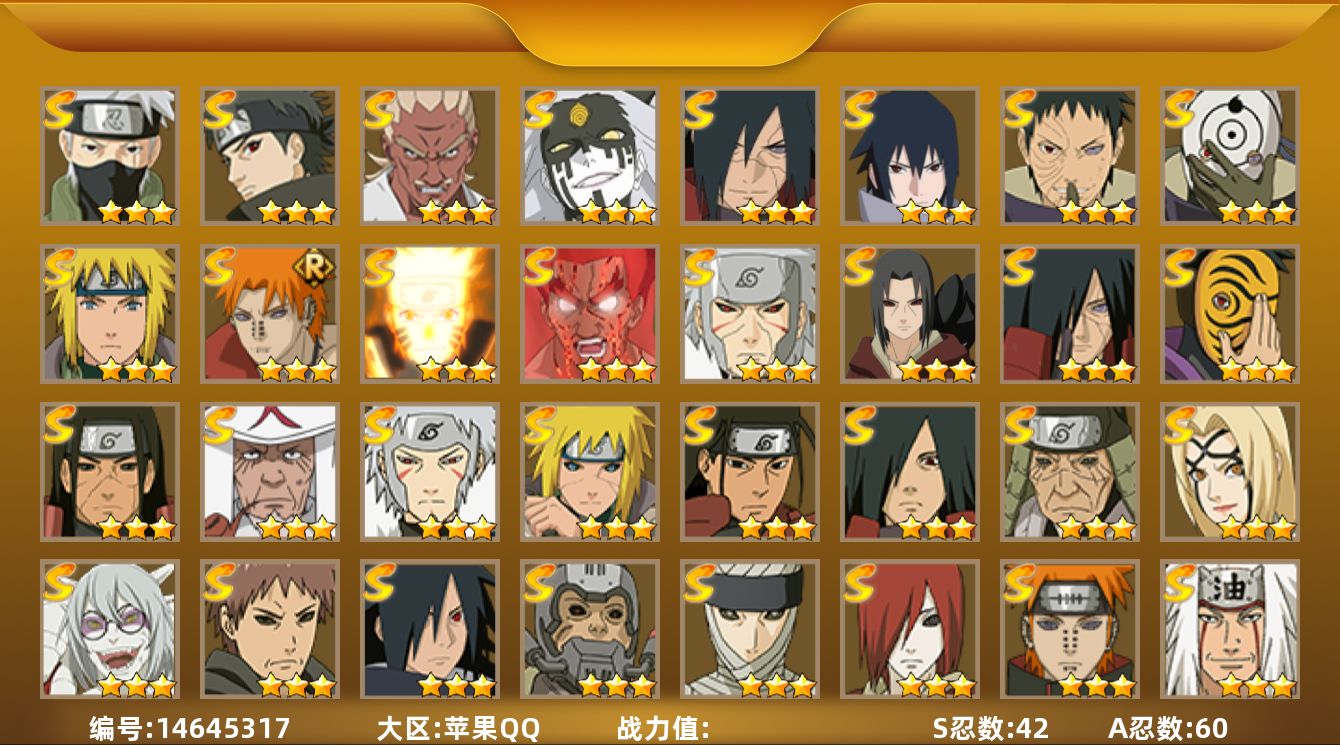This screenshot has height=745, width=1340.
Task: Click the S忍数:42 count text
Action: (x=991, y=728)
